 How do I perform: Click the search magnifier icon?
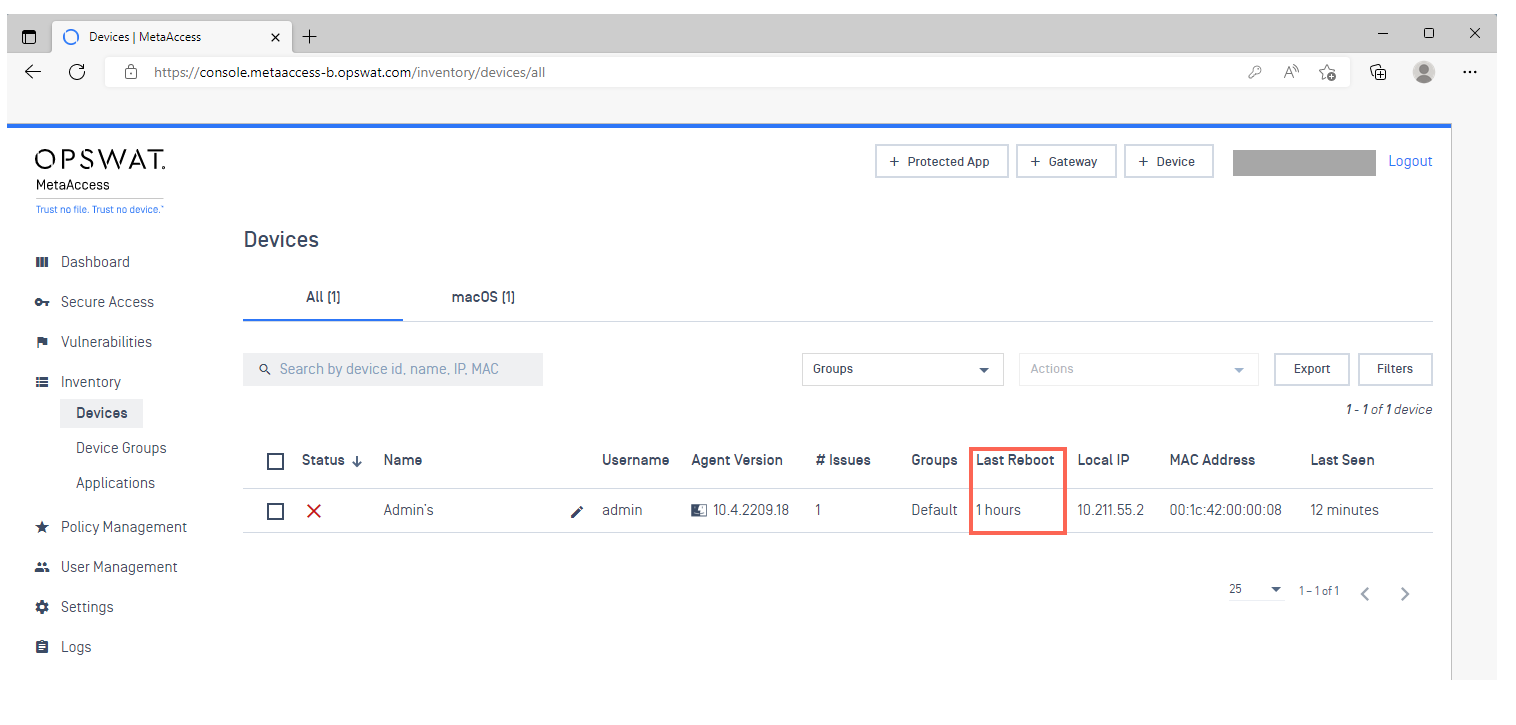coord(265,369)
